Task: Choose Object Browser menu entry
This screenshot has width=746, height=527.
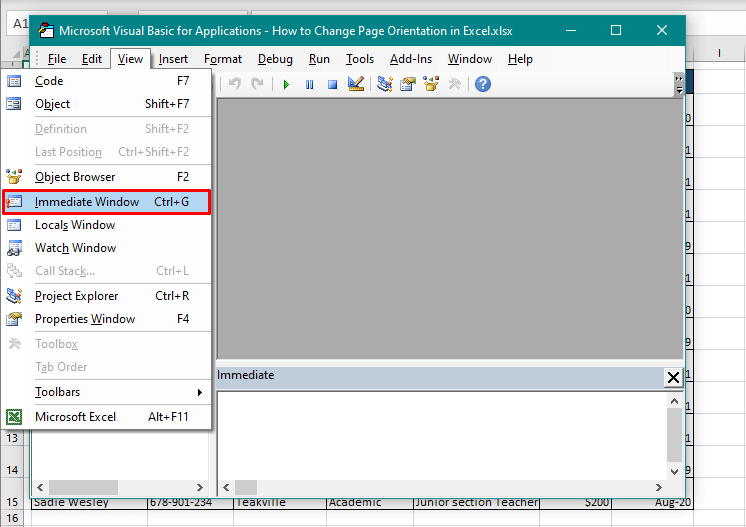Action: point(107,177)
